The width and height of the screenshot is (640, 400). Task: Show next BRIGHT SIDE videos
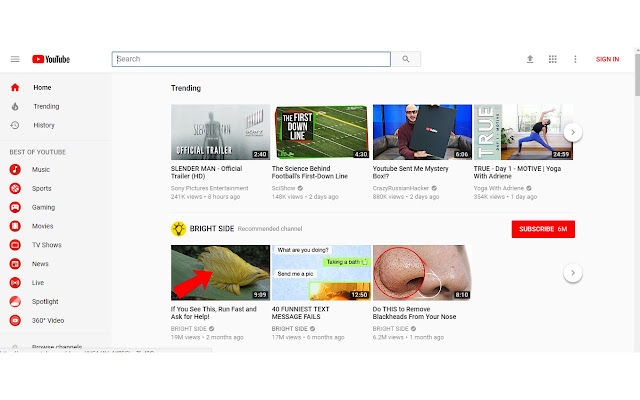pyautogui.click(x=573, y=273)
